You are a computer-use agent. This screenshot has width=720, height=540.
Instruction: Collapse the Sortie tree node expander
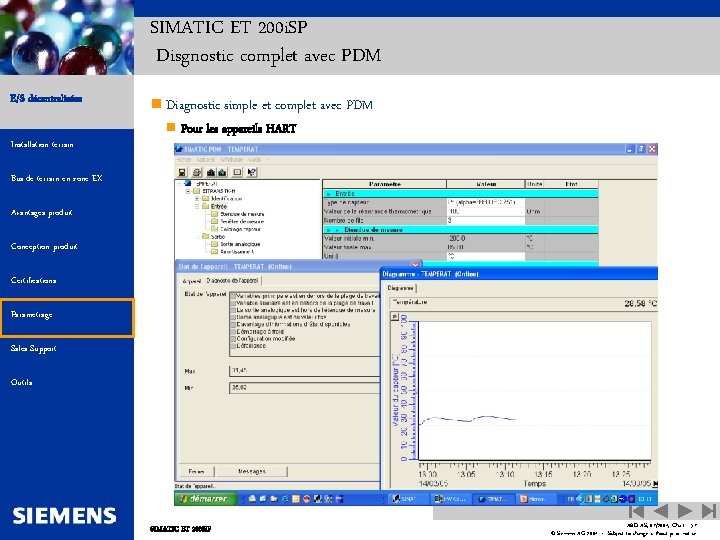coord(197,236)
